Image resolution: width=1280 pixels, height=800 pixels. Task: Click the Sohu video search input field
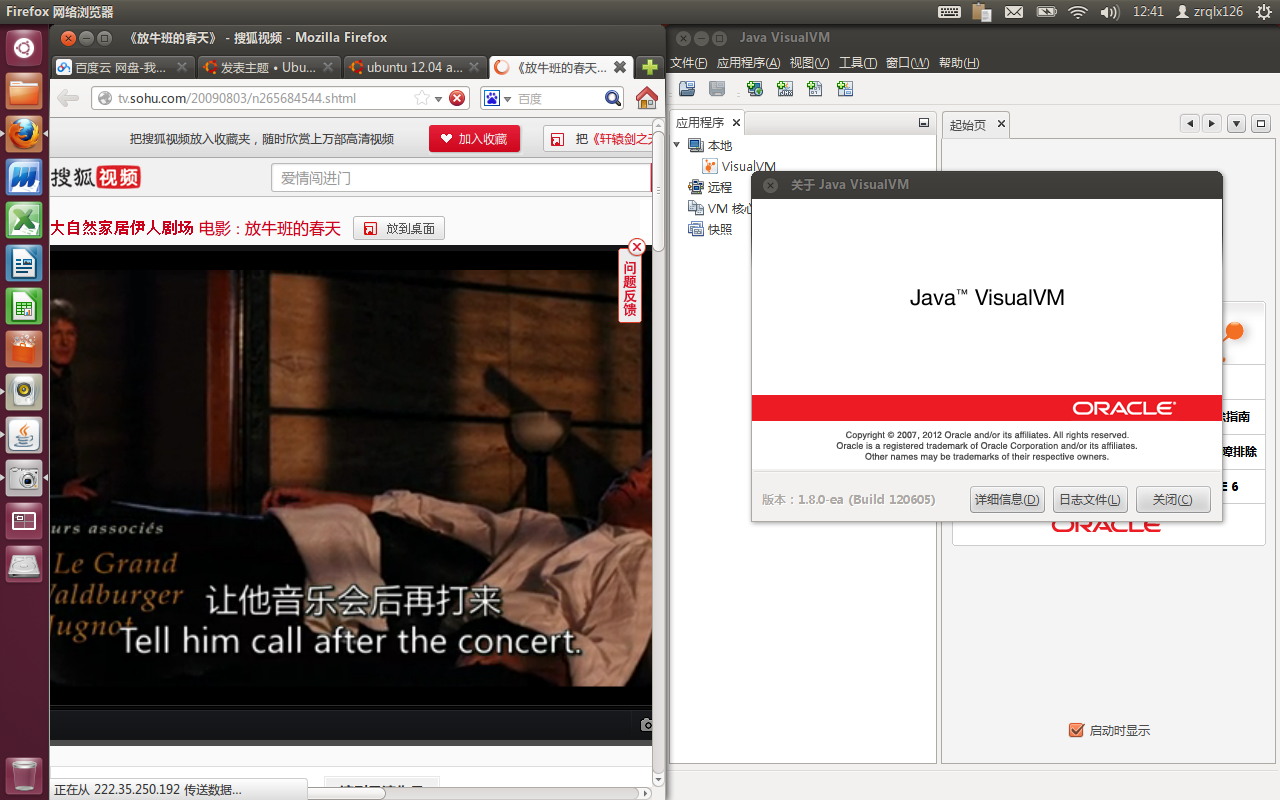click(461, 178)
